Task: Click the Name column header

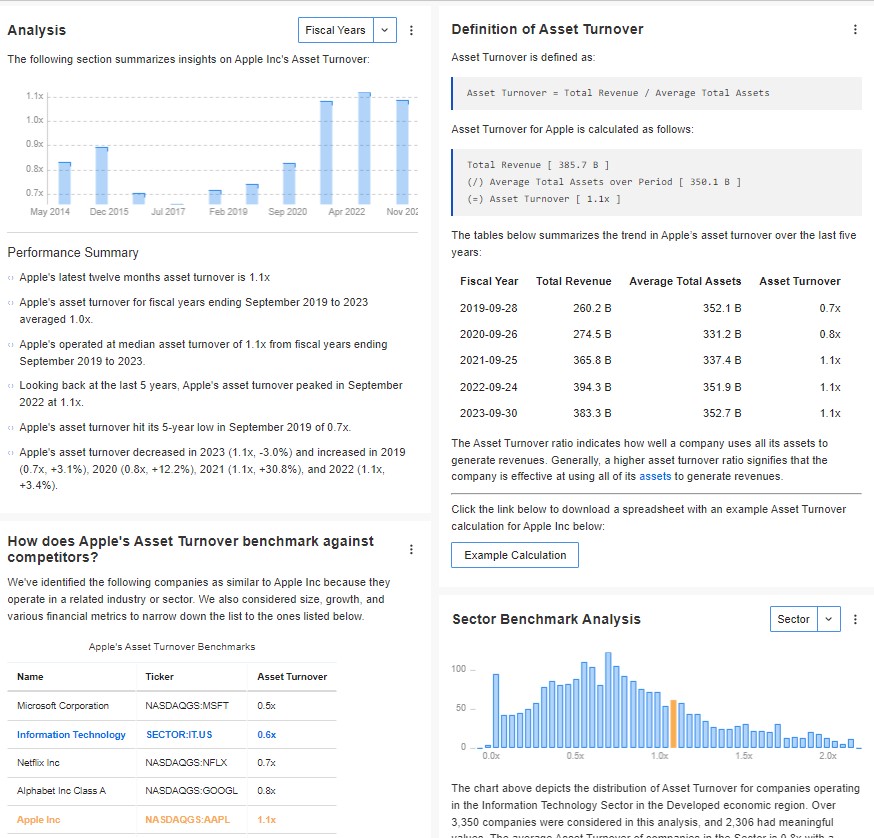Action: coord(30,676)
